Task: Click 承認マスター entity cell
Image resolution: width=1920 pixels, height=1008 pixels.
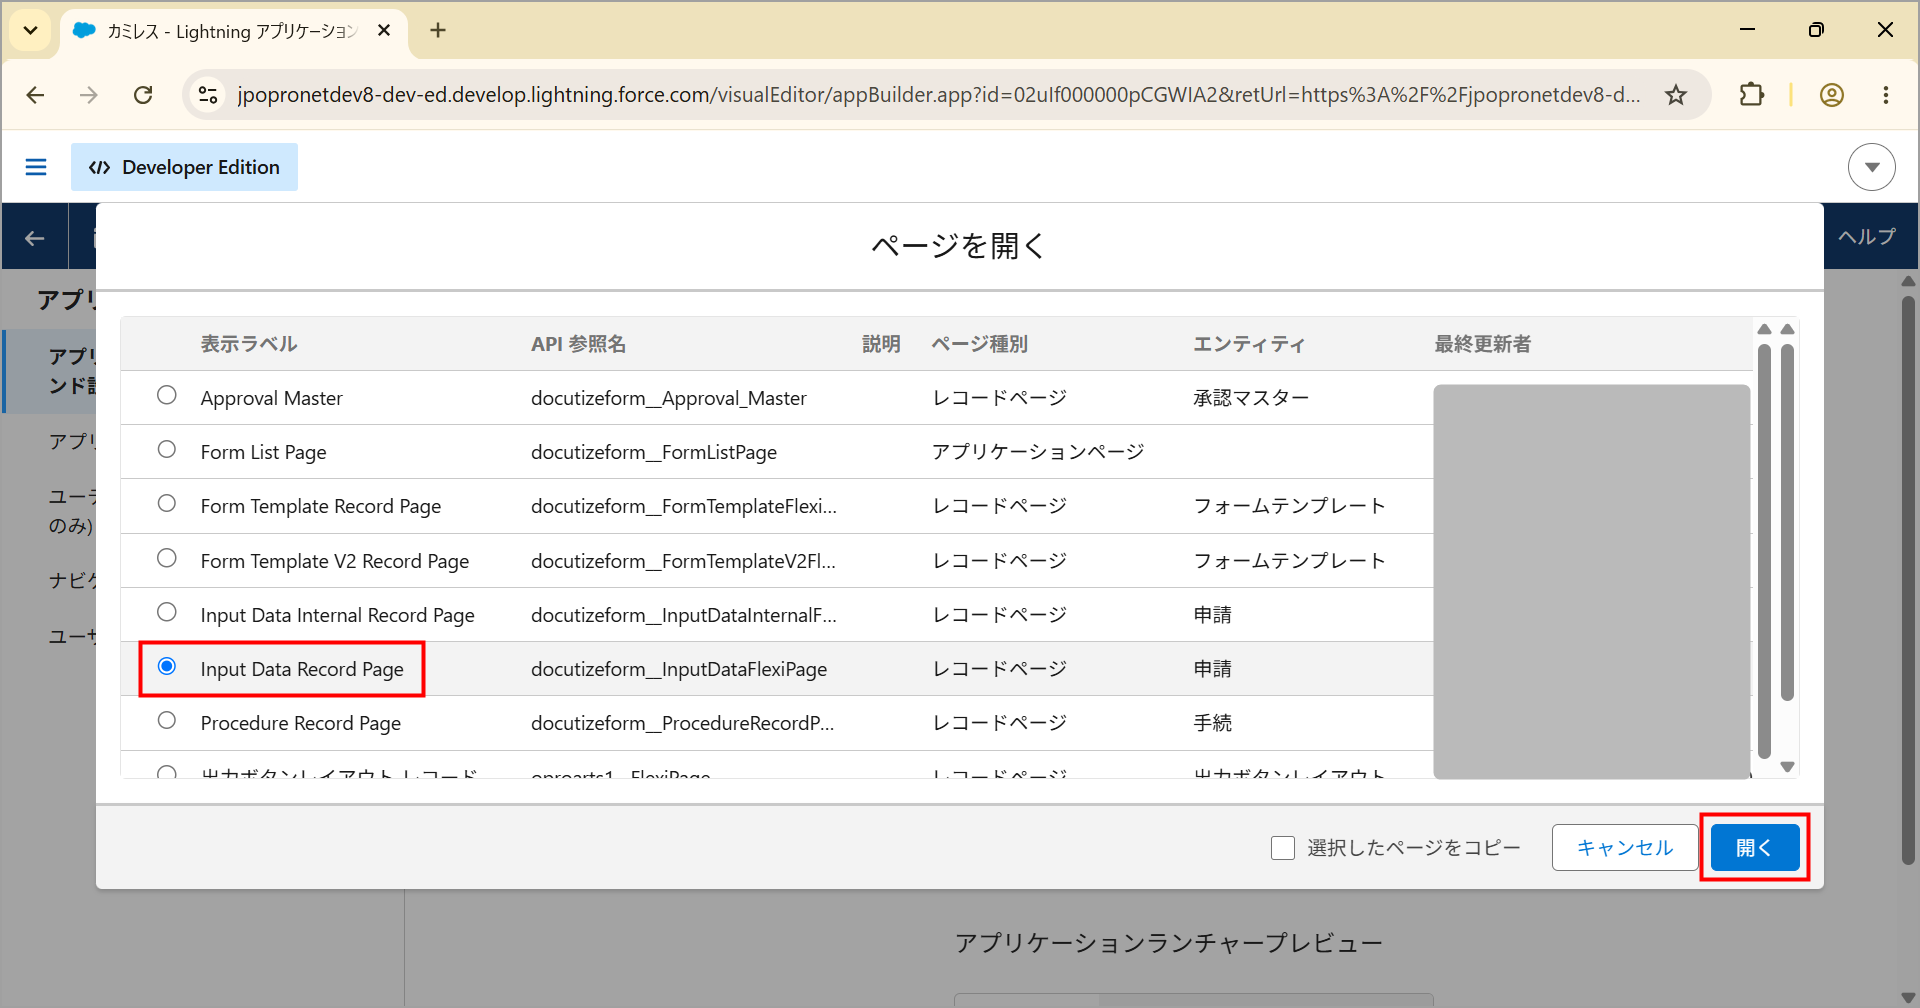Action: (x=1251, y=398)
